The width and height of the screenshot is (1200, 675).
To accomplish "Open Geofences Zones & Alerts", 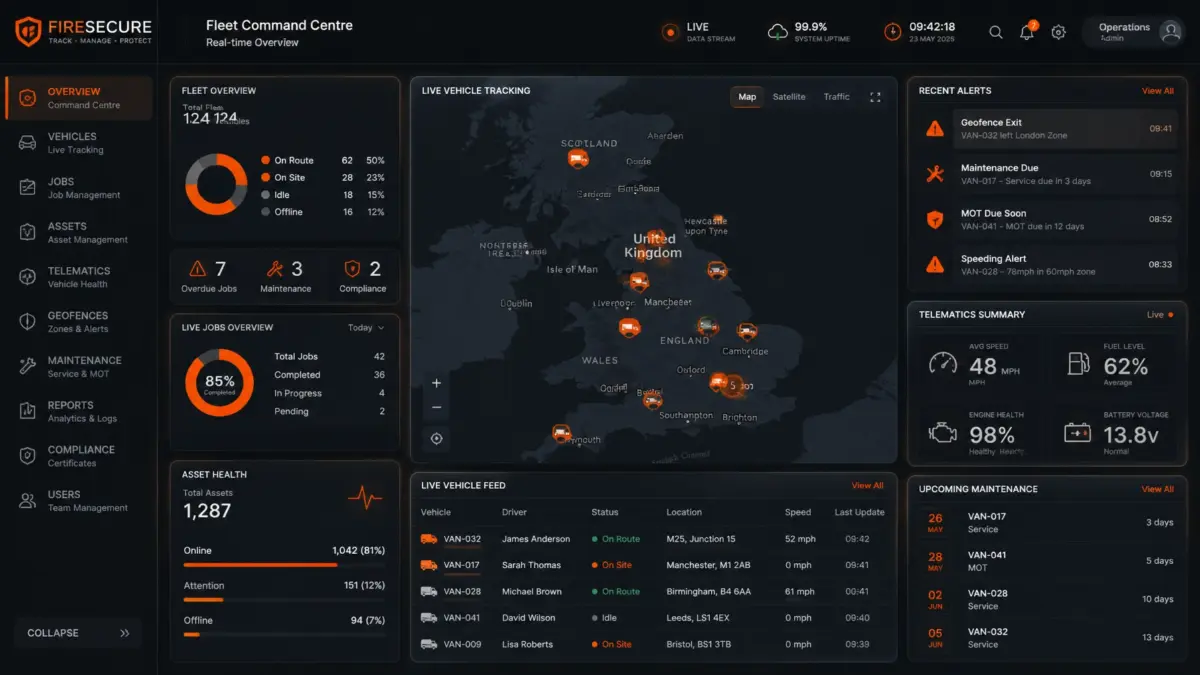I will pyautogui.click(x=78, y=322).
